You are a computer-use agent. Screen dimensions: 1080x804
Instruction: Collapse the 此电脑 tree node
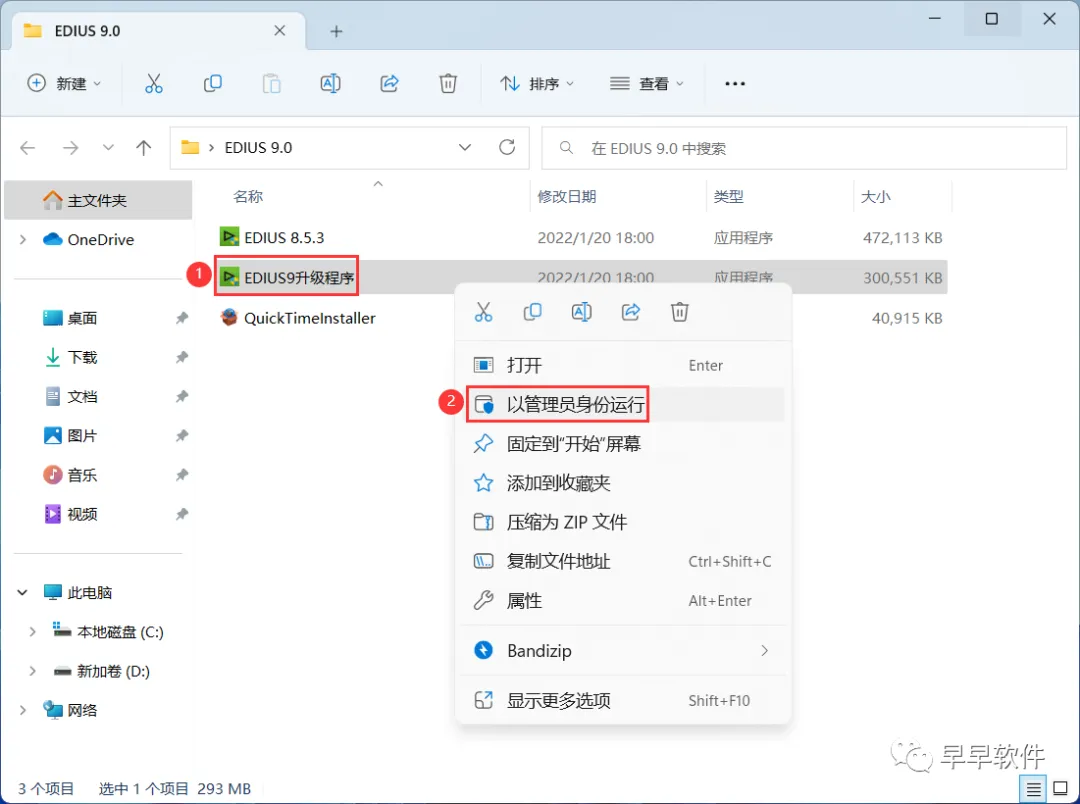pos(23,592)
